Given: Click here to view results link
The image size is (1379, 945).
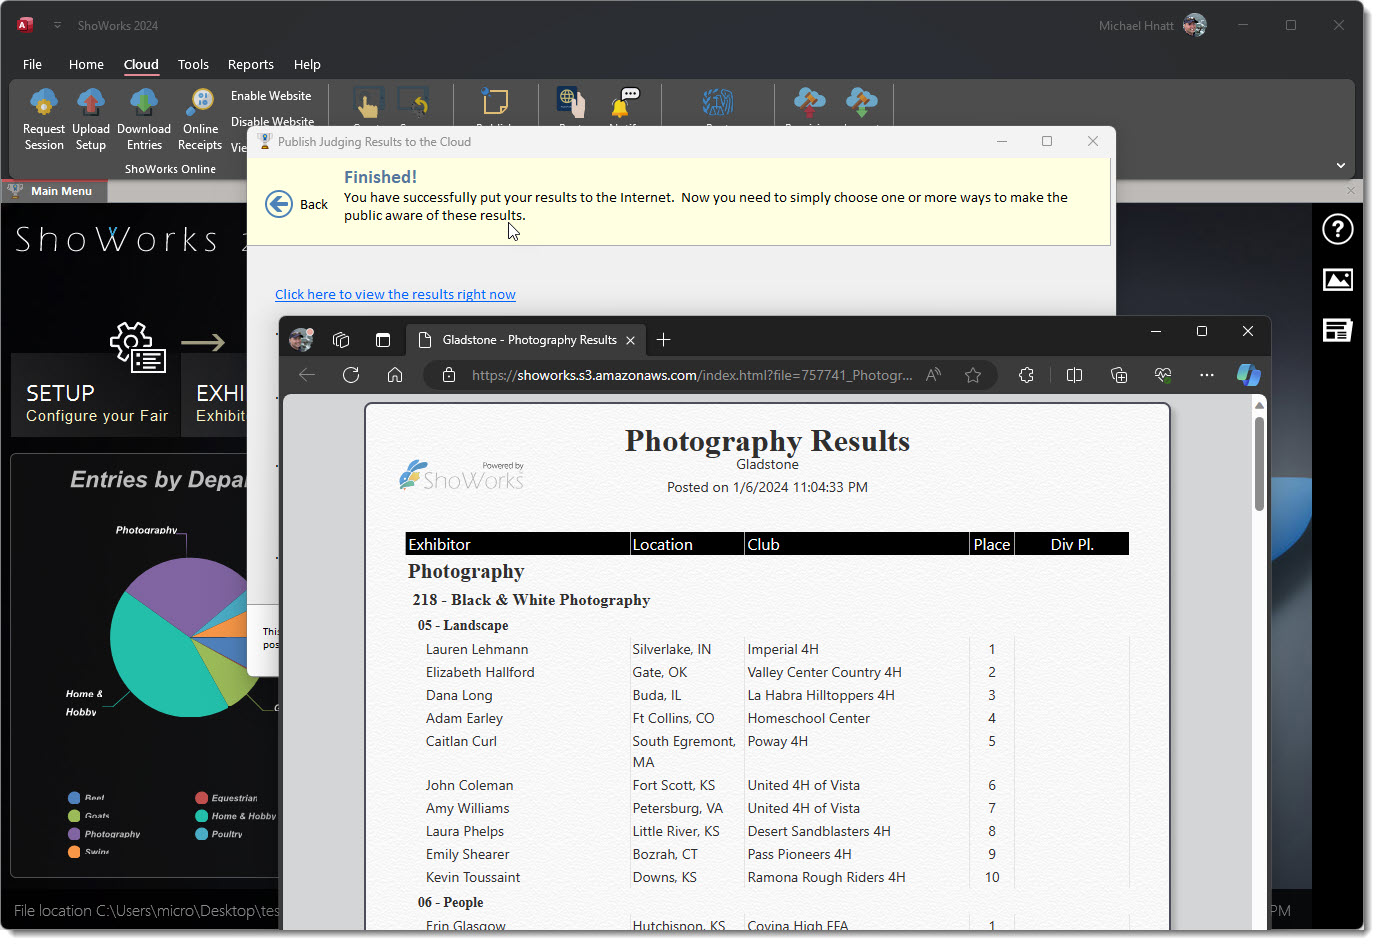Looking at the screenshot, I should (395, 294).
